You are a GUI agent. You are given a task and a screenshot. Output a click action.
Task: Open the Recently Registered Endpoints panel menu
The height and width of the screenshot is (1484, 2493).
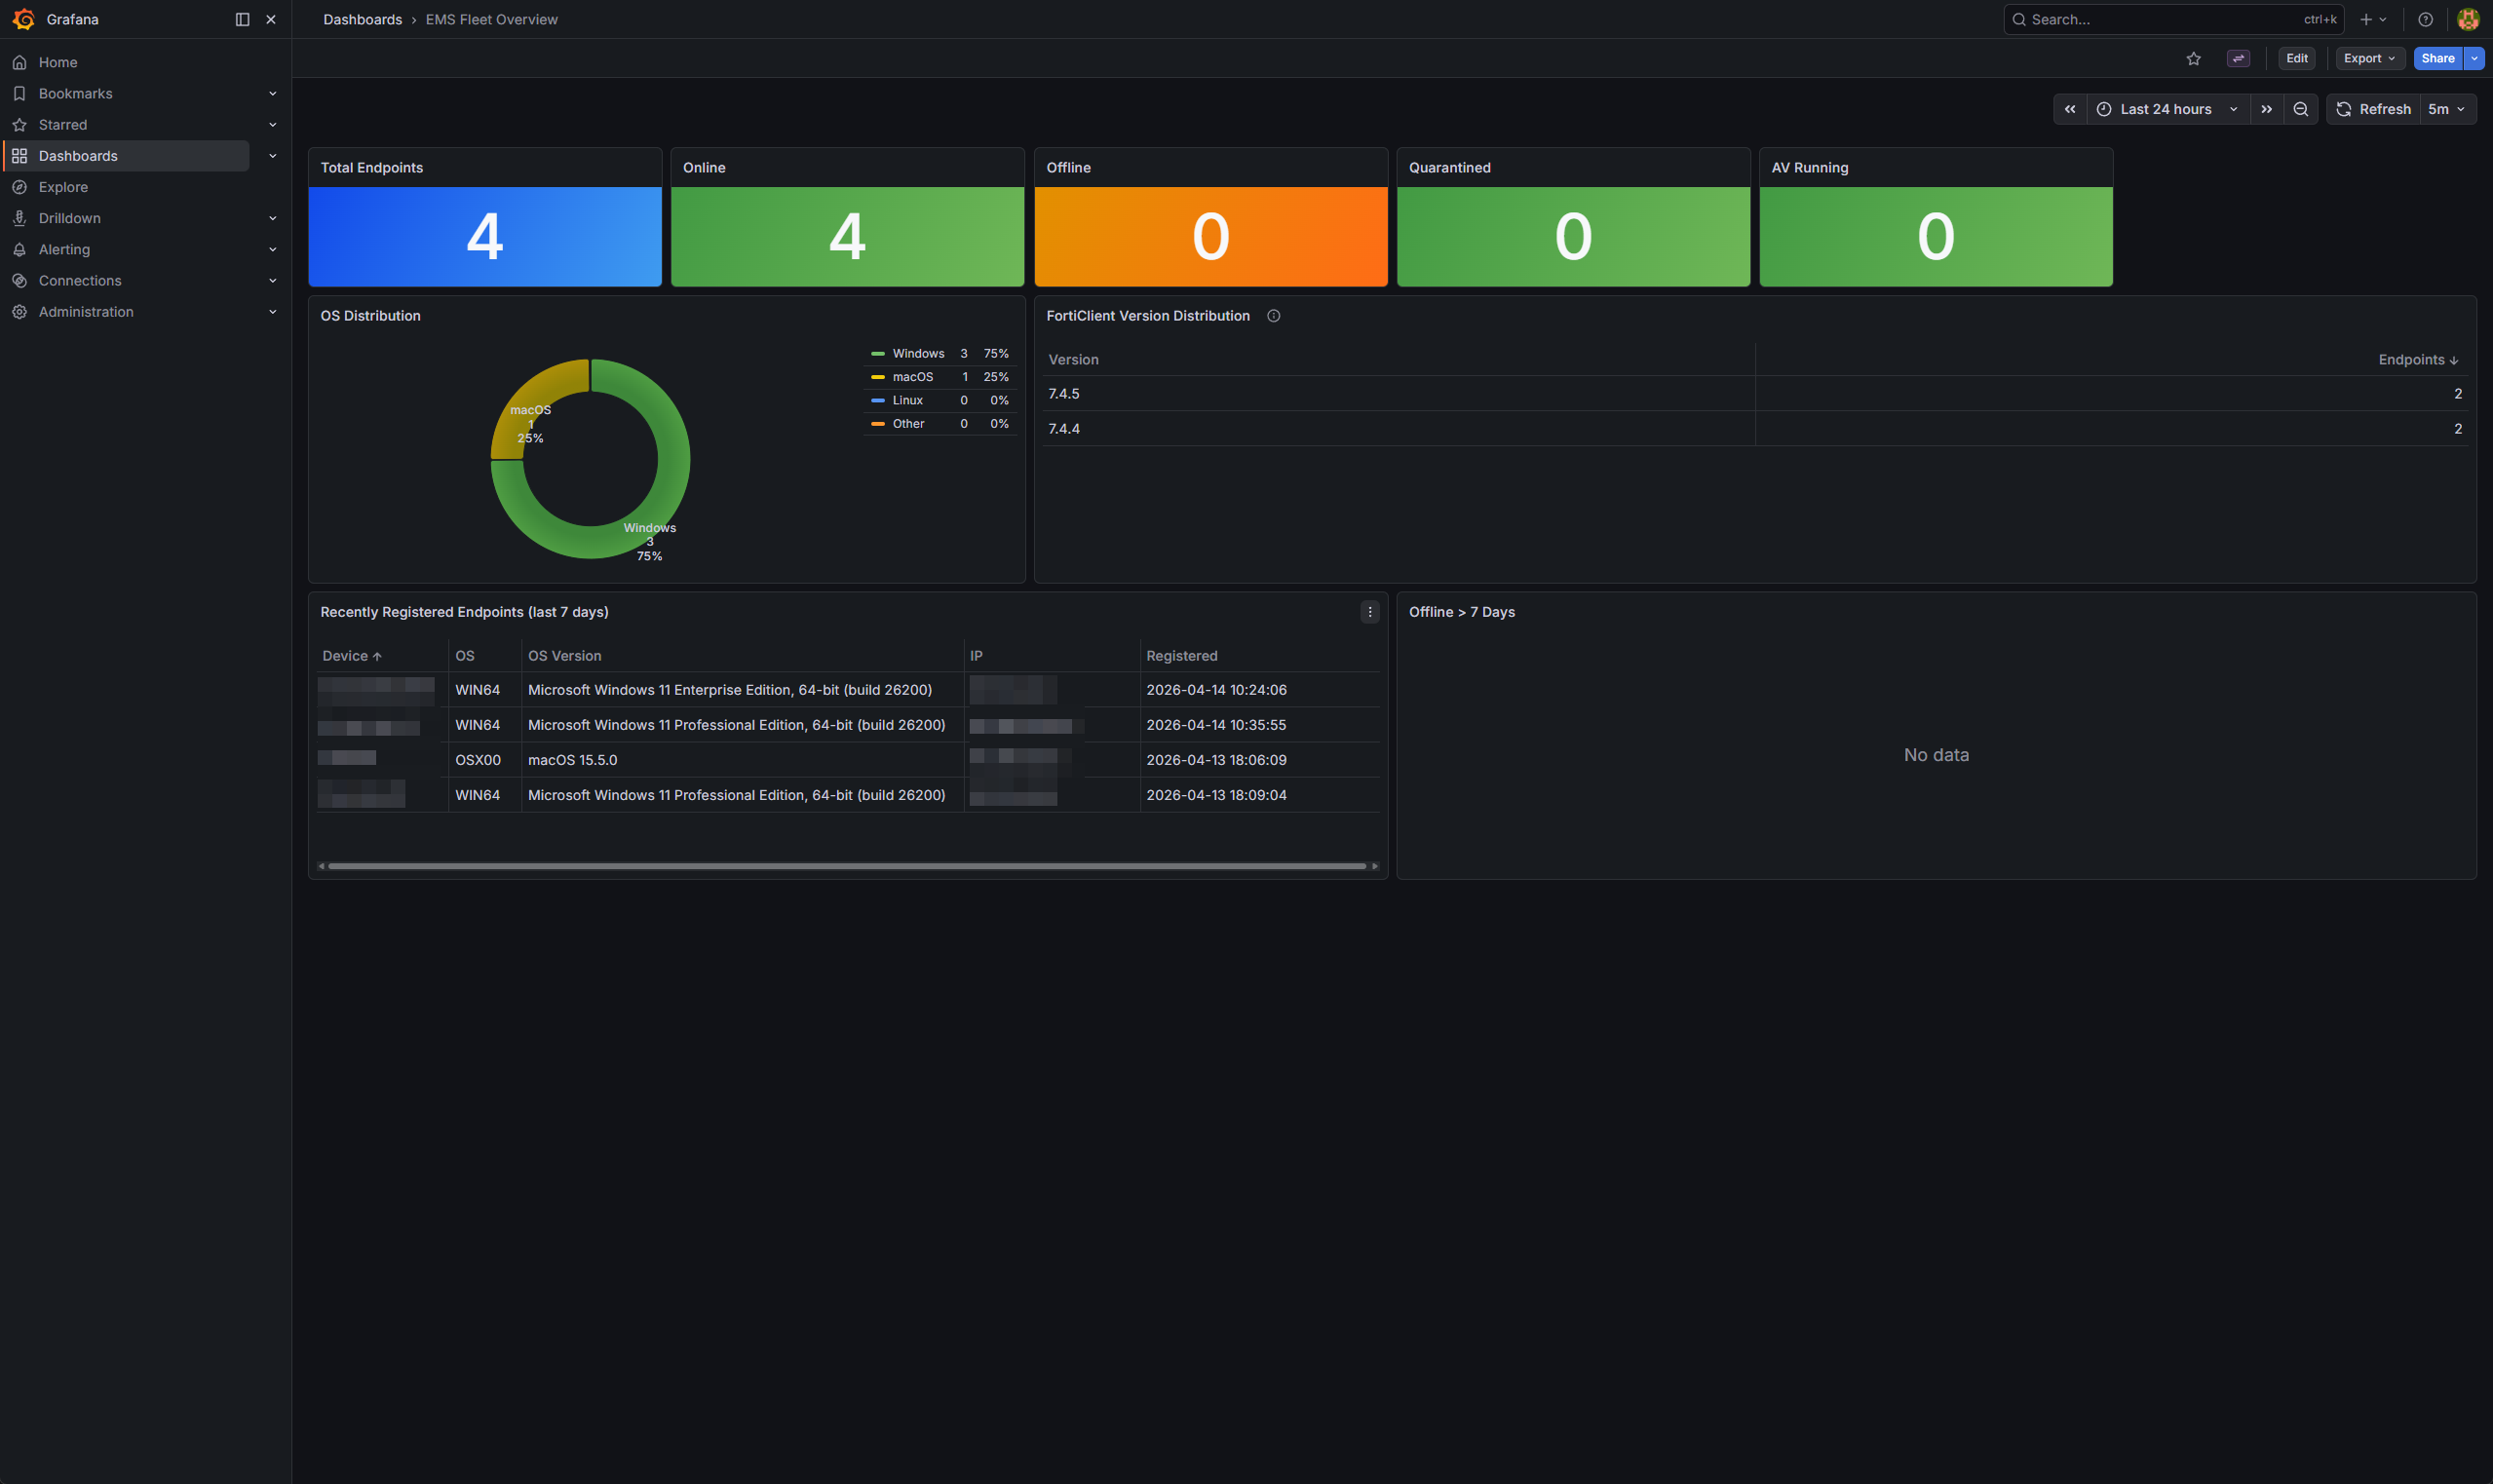(x=1369, y=612)
